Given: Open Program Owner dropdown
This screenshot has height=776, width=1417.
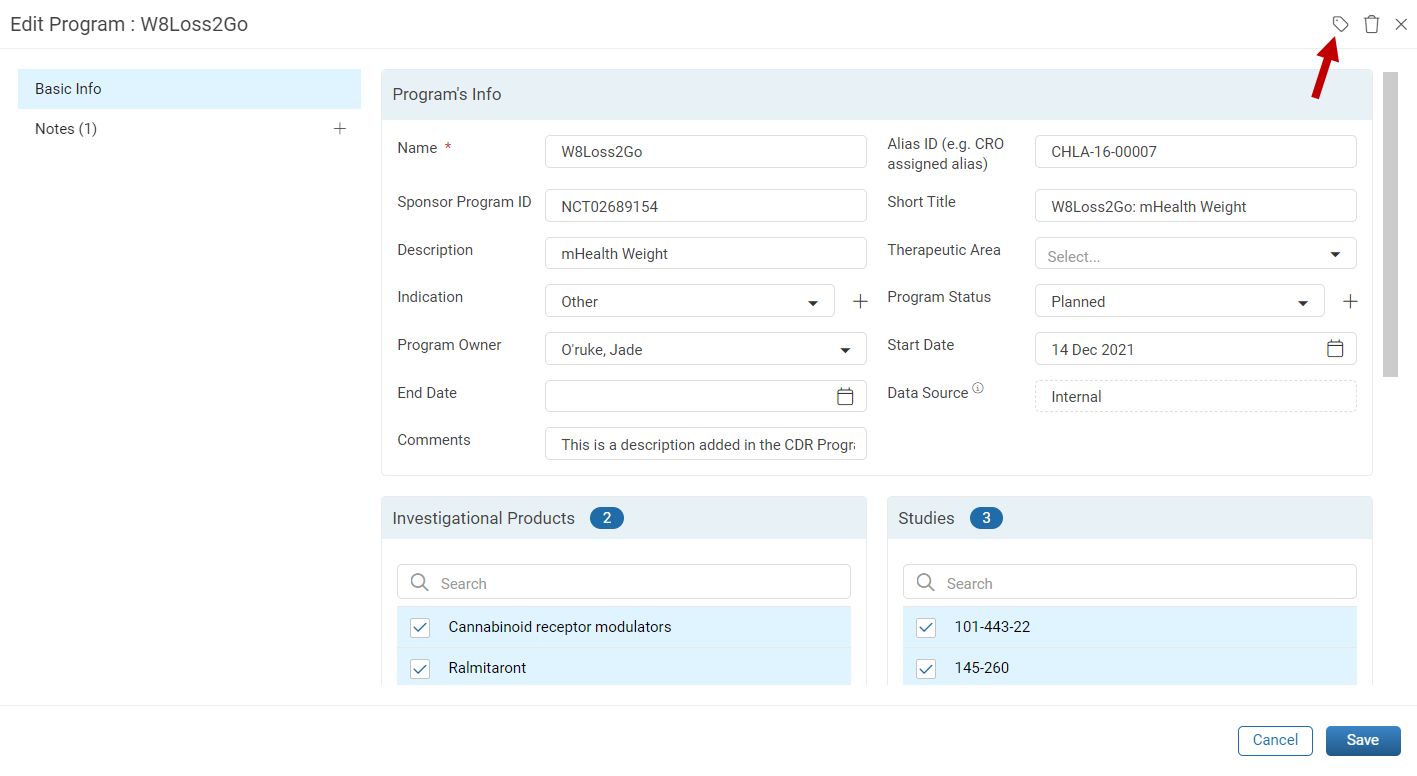Looking at the screenshot, I should (x=705, y=349).
